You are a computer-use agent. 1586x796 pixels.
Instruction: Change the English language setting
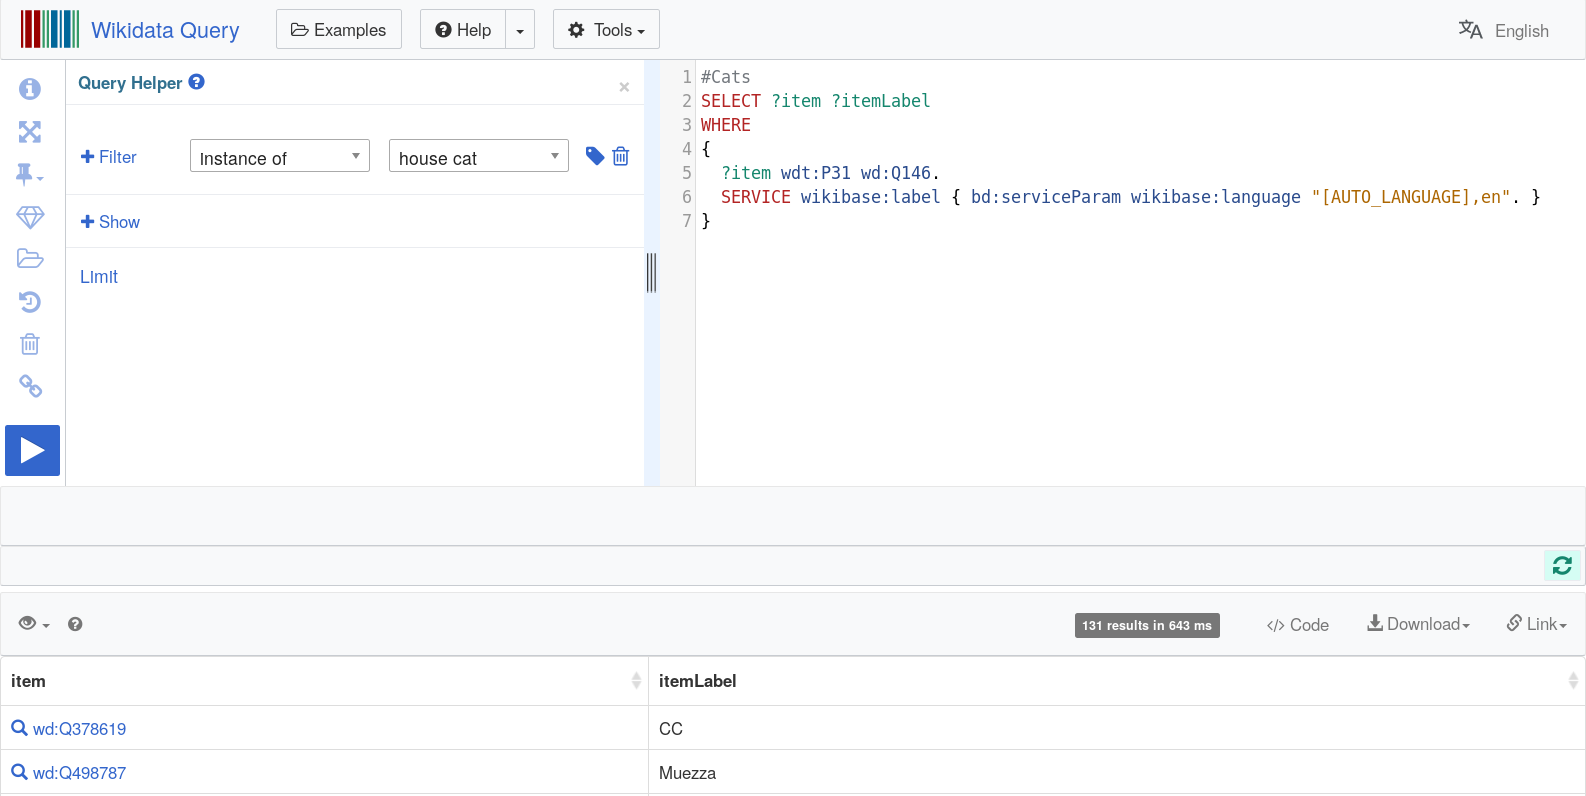[1521, 31]
